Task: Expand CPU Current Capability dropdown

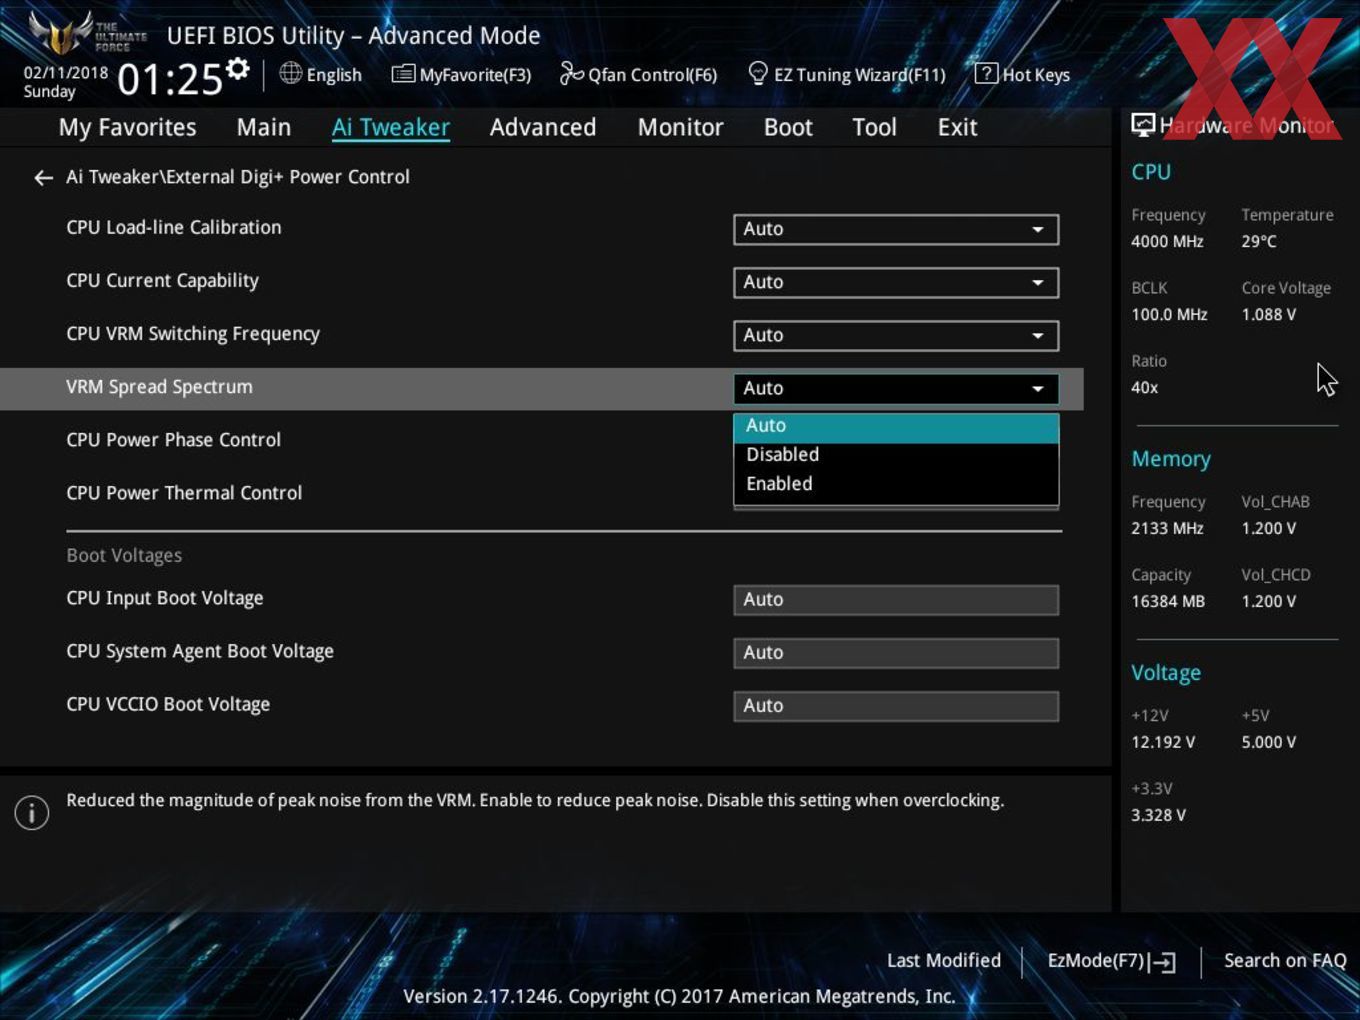Action: (896, 282)
